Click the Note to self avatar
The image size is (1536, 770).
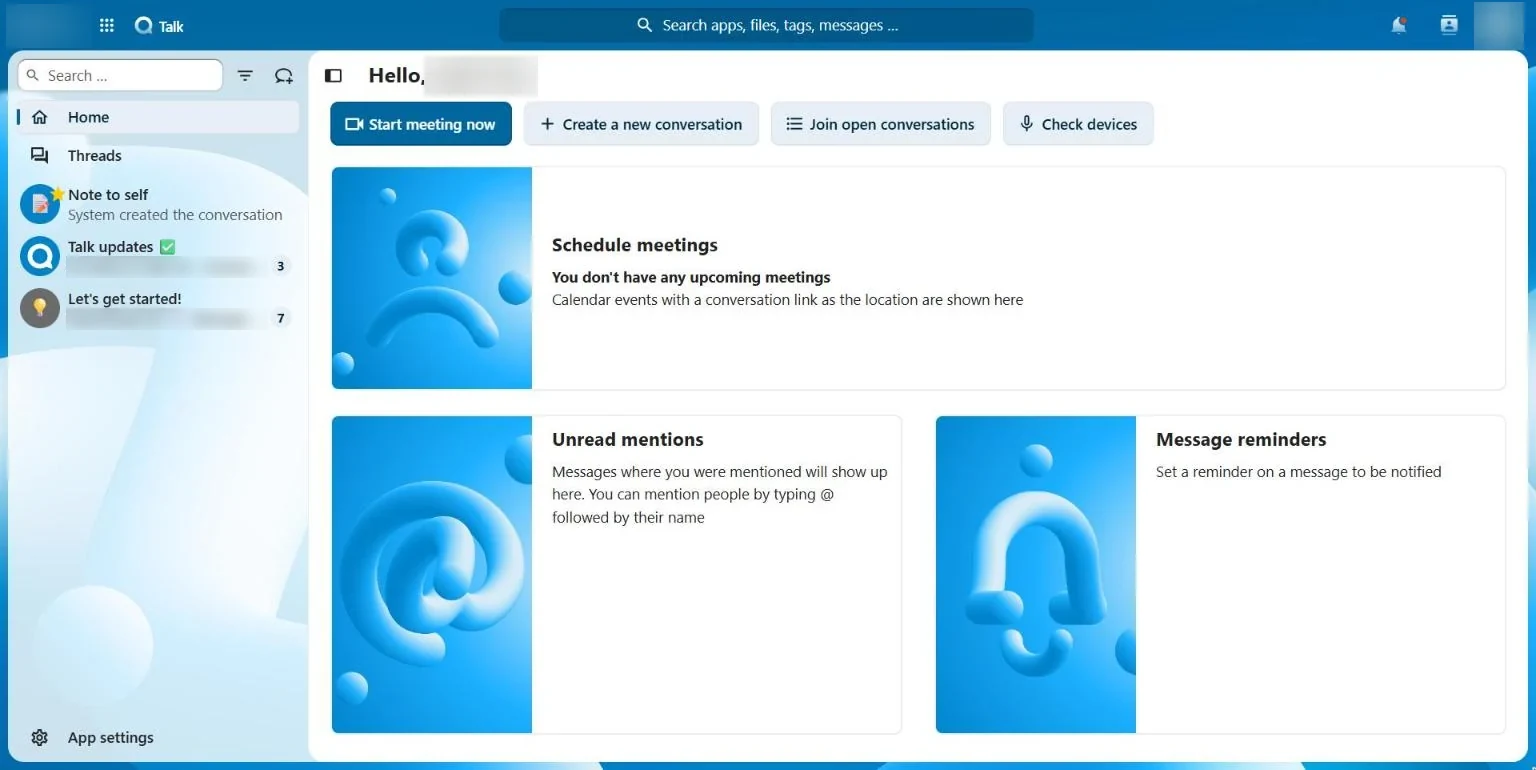40,204
